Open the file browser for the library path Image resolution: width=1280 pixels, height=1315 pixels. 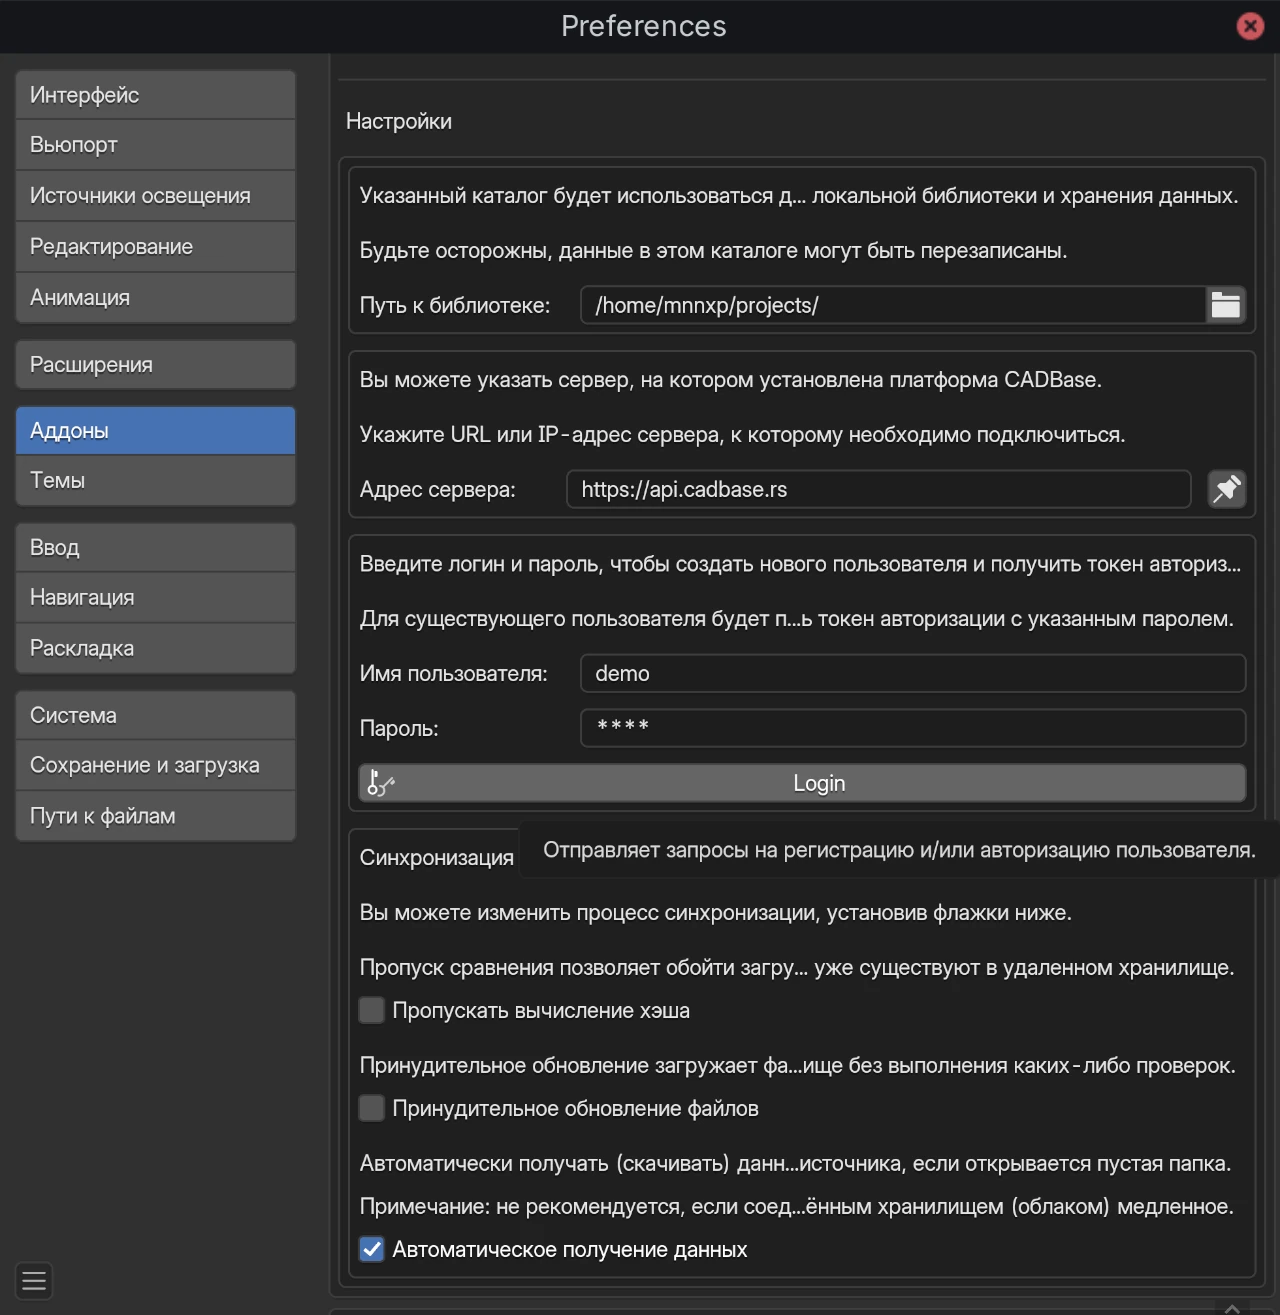coord(1225,305)
